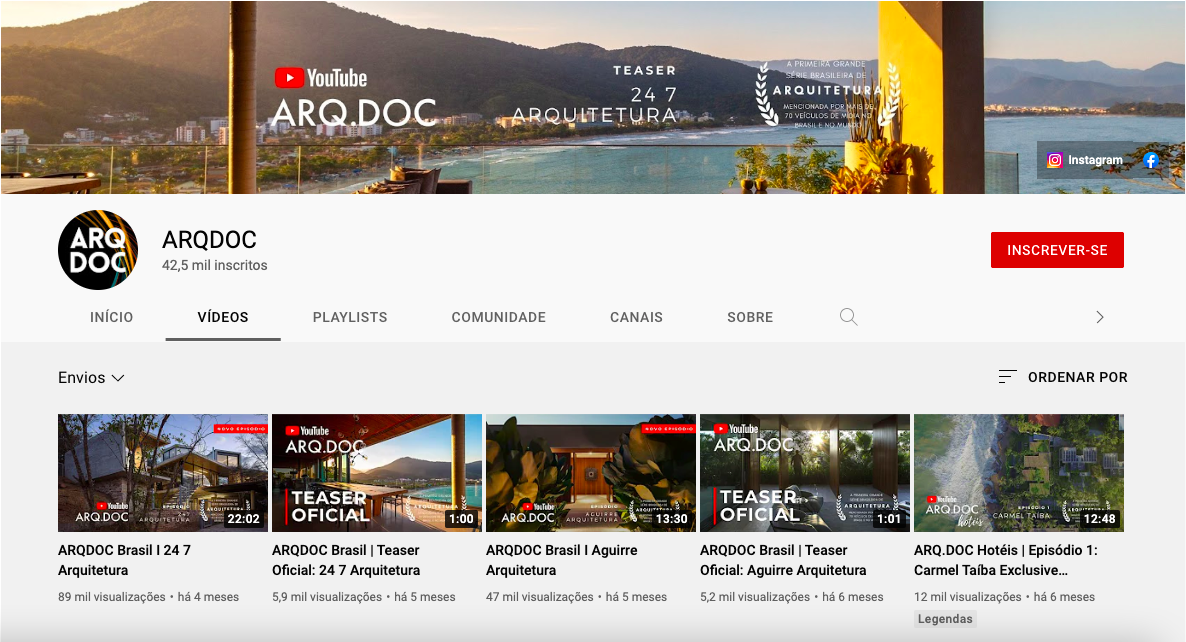Open the 1:00 Teaser Oficial 24 7 thumbnail
The image size is (1186, 642).
click(x=377, y=473)
